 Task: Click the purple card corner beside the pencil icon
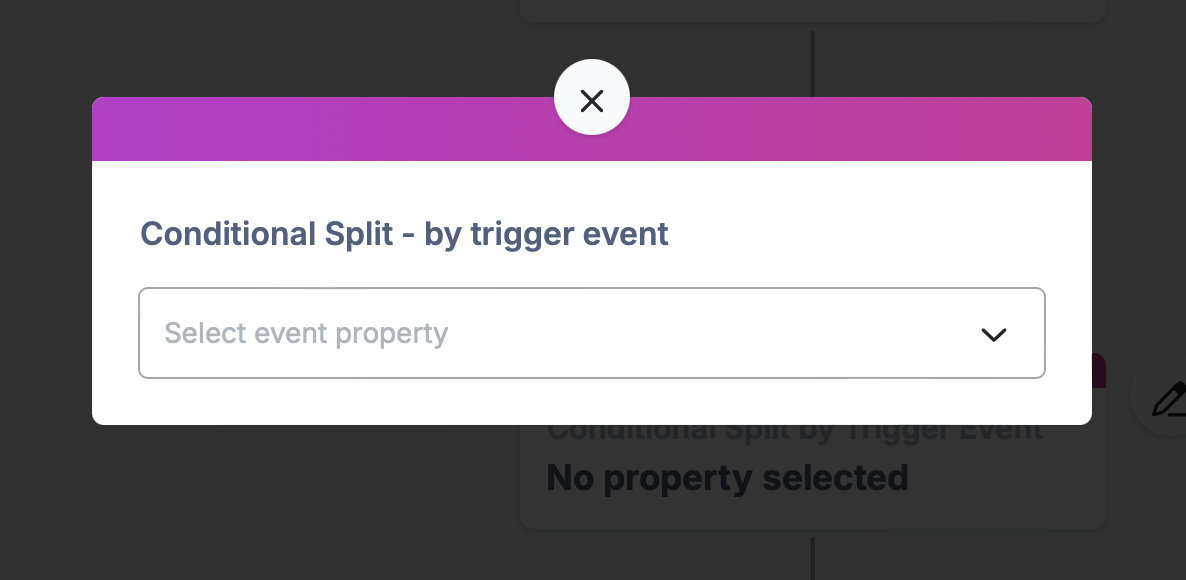point(1099,371)
